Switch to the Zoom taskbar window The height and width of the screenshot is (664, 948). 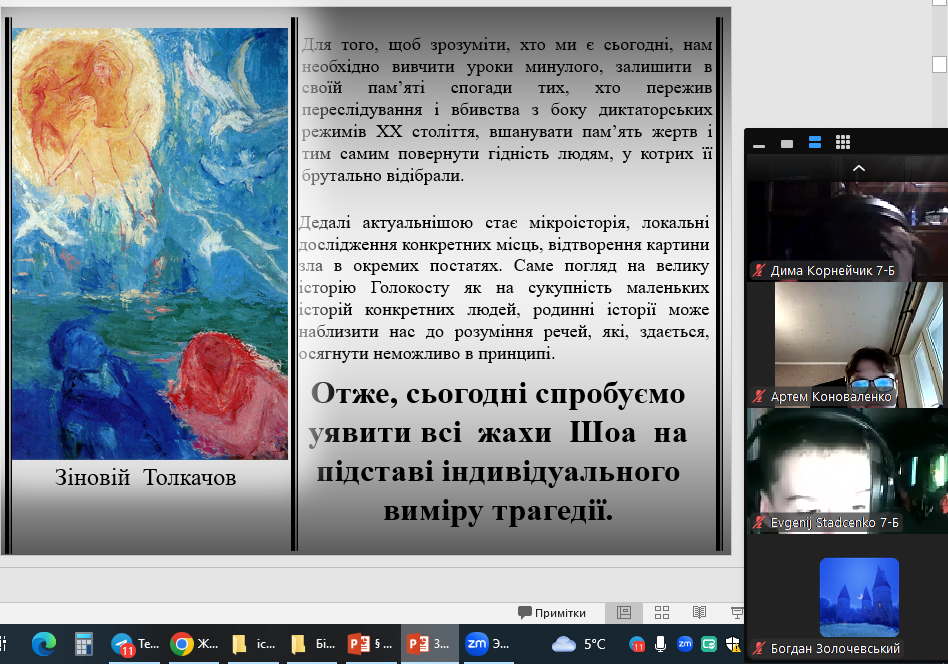pos(489,644)
